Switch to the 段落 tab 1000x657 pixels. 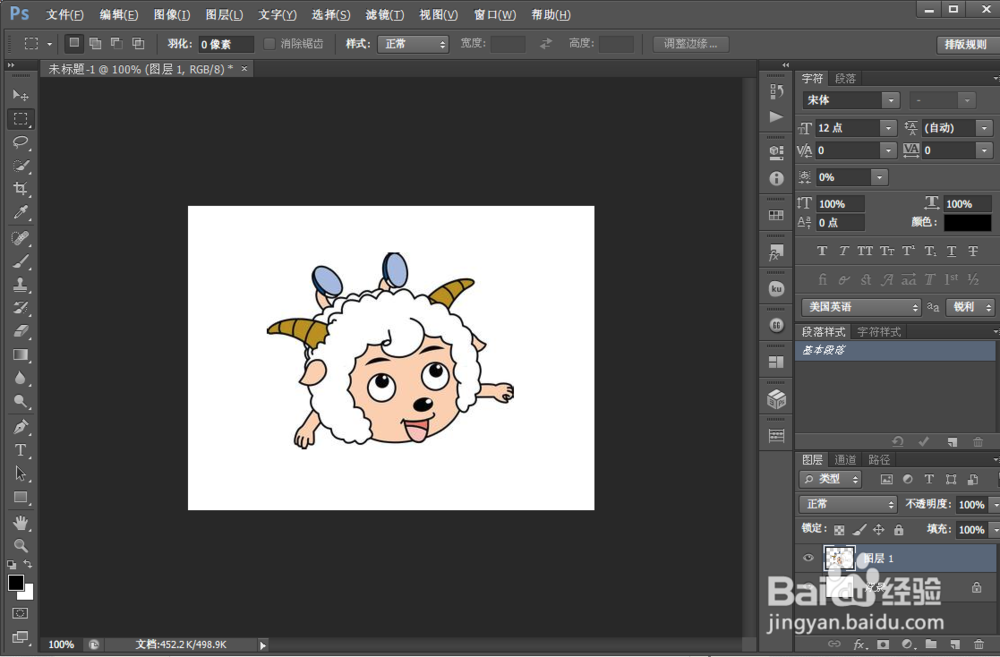845,78
